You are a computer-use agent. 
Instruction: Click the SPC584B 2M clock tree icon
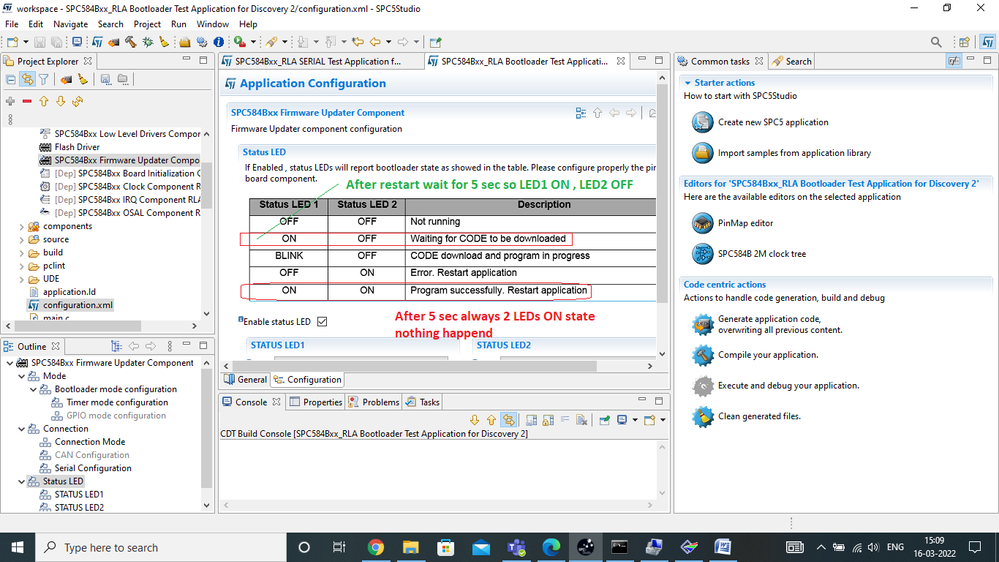tap(702, 254)
